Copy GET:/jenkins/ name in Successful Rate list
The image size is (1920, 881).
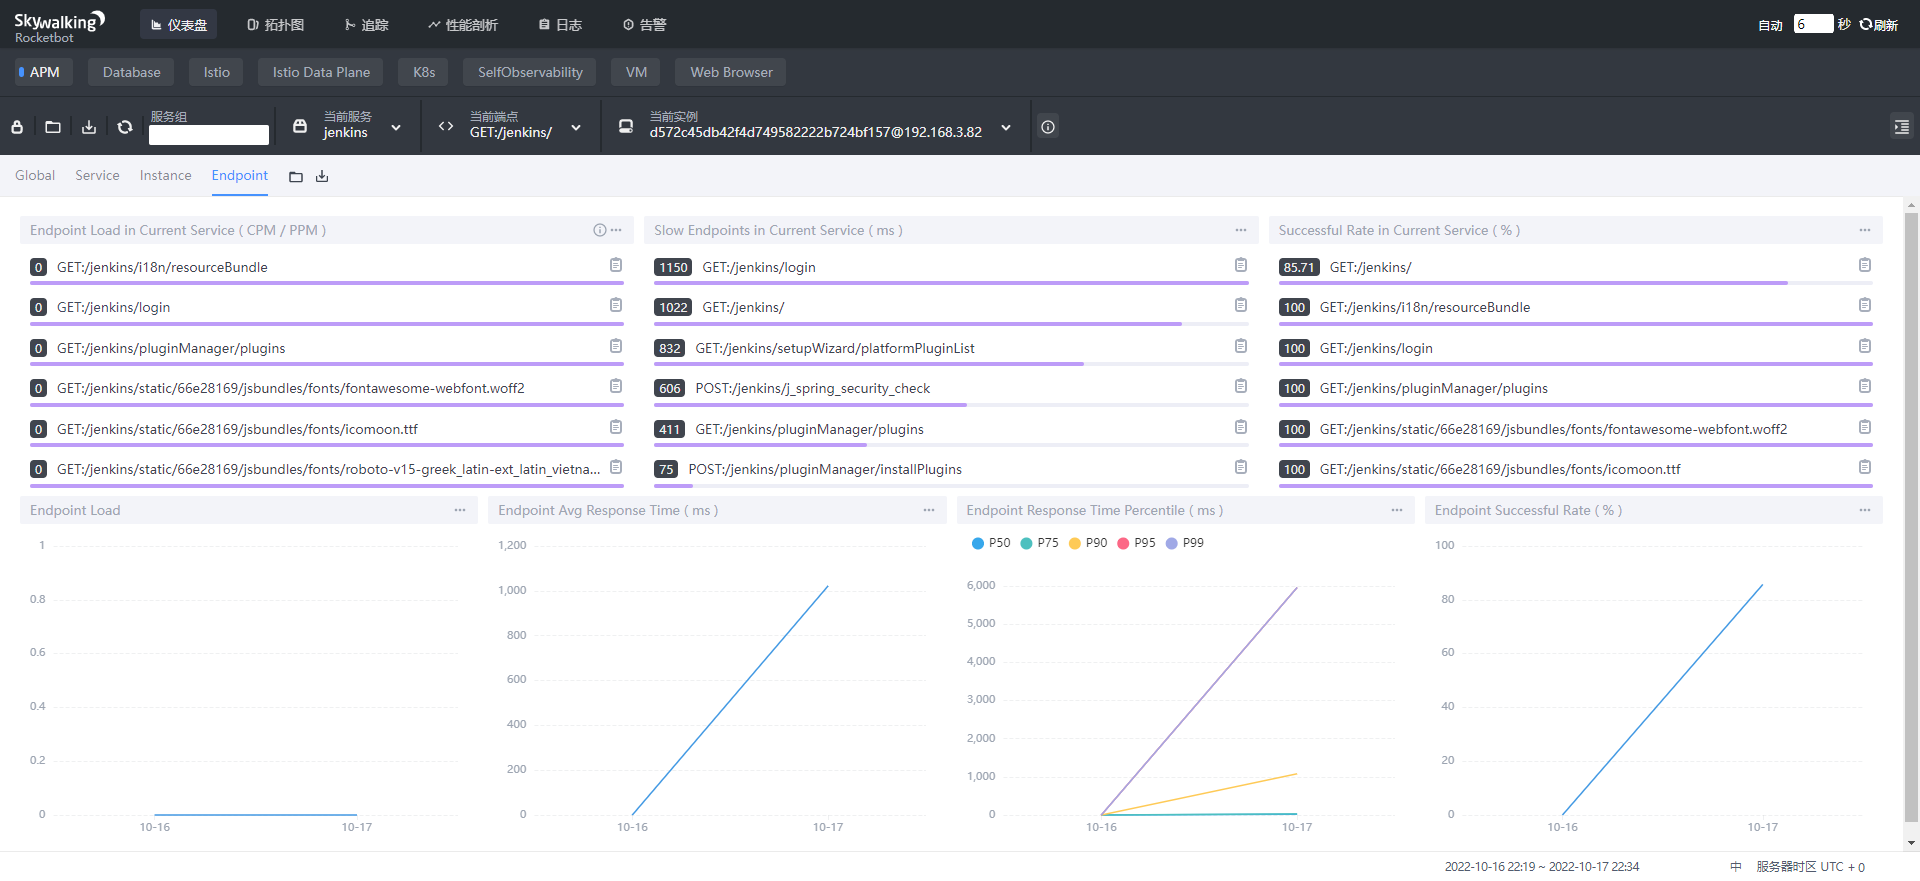(1865, 265)
